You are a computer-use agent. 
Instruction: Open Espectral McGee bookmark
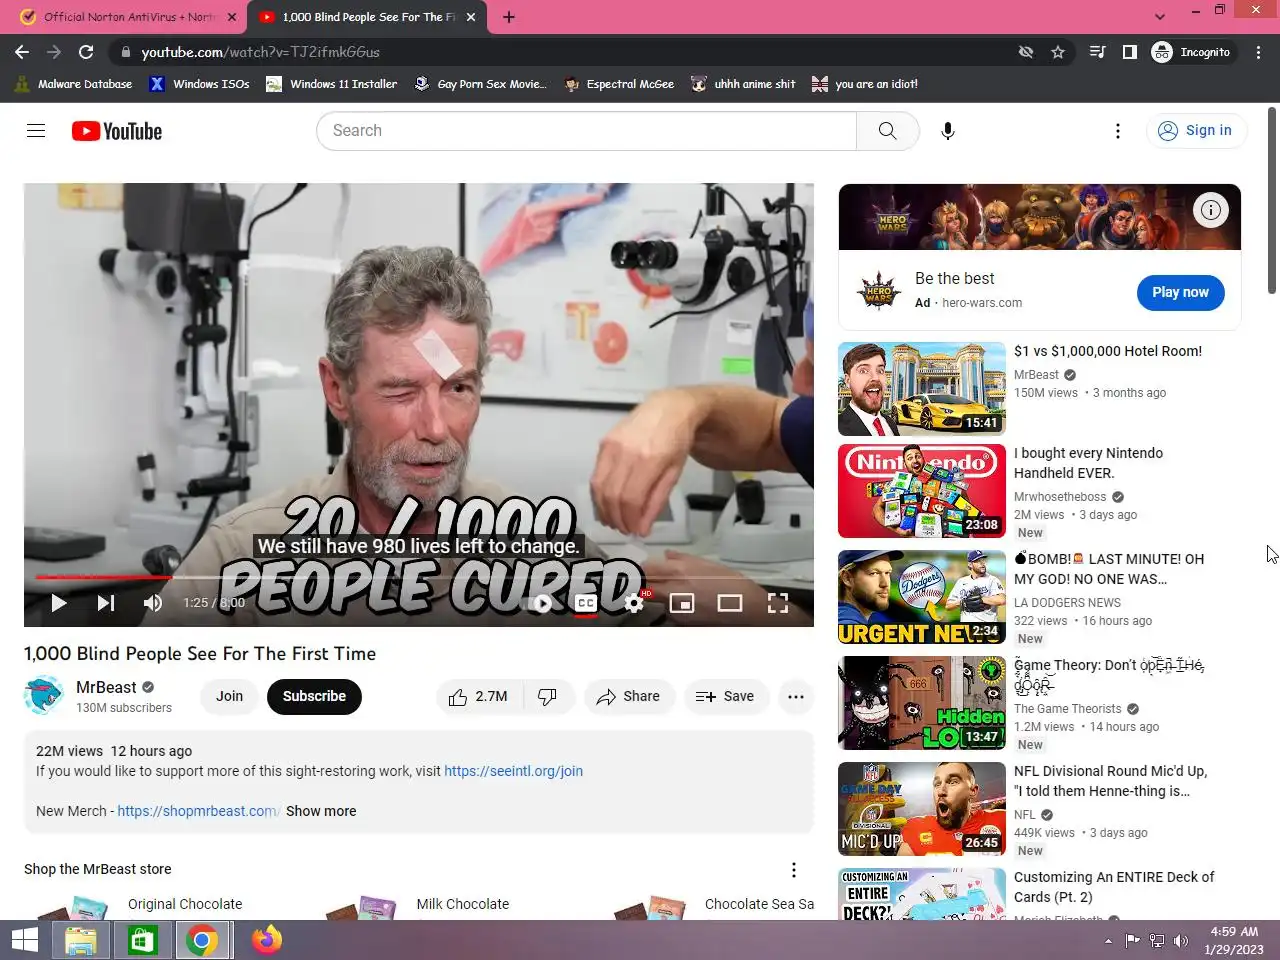[x=619, y=84]
